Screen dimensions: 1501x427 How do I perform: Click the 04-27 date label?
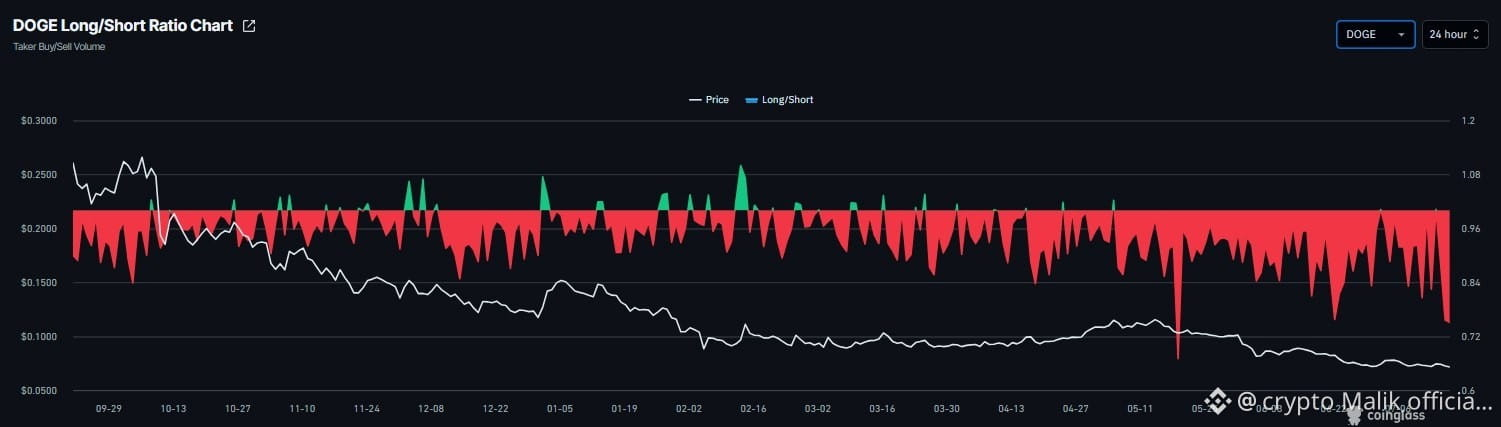[1076, 409]
